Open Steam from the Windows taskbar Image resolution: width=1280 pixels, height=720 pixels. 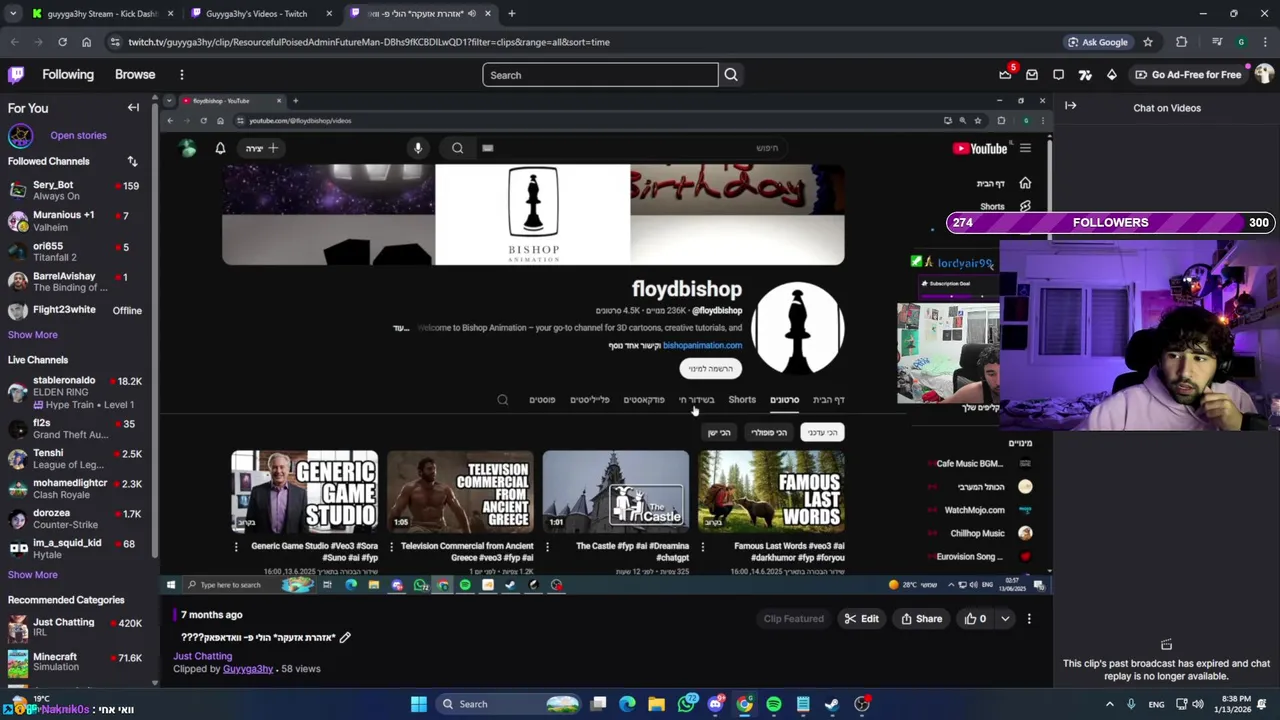coord(832,704)
